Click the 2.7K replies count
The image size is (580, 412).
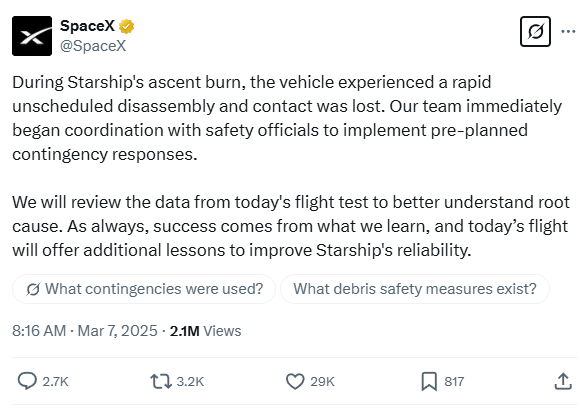tap(55, 381)
